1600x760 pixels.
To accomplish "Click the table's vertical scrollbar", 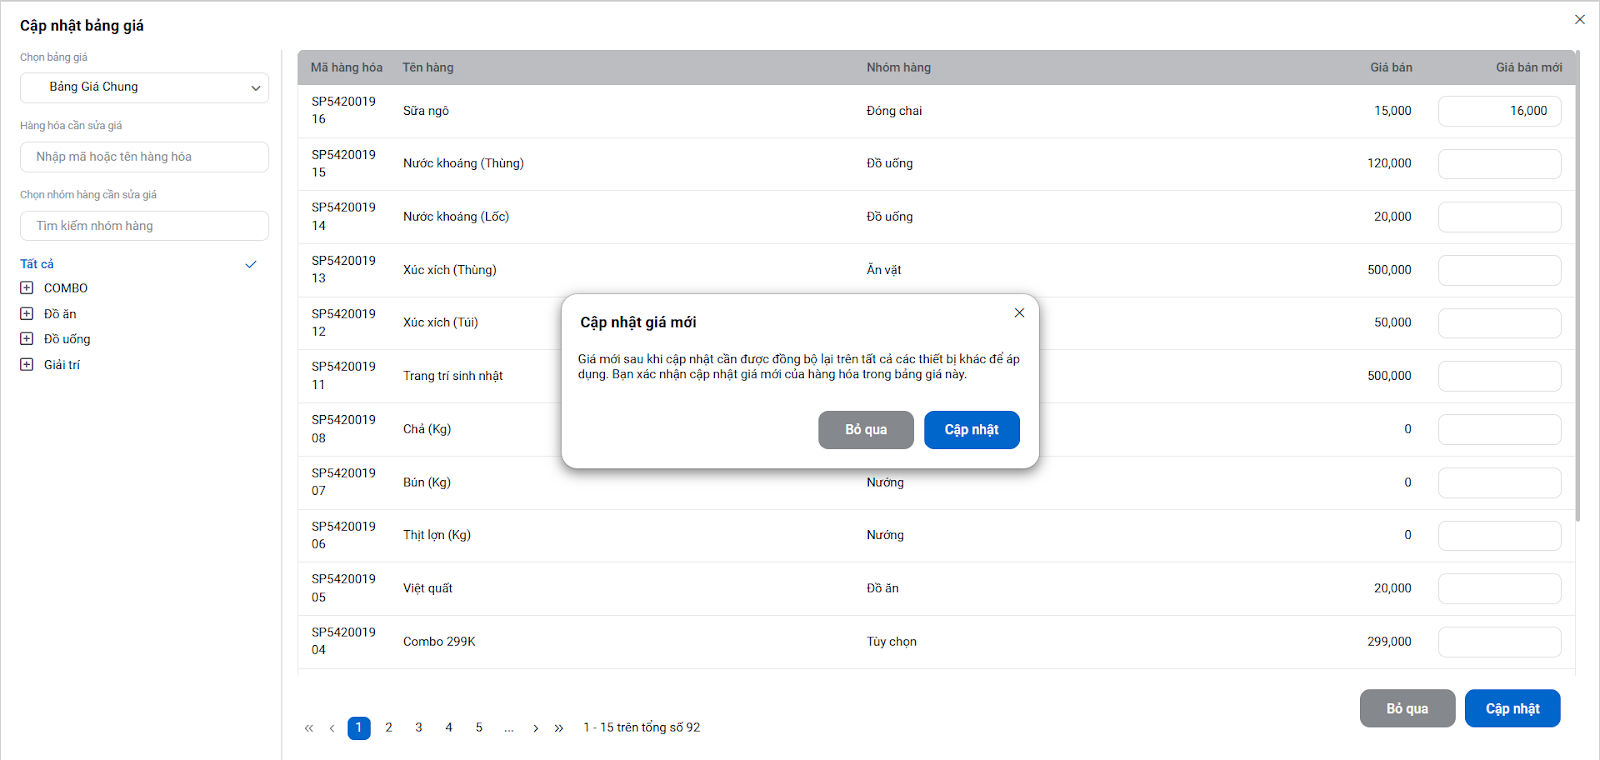I will pyautogui.click(x=1578, y=300).
